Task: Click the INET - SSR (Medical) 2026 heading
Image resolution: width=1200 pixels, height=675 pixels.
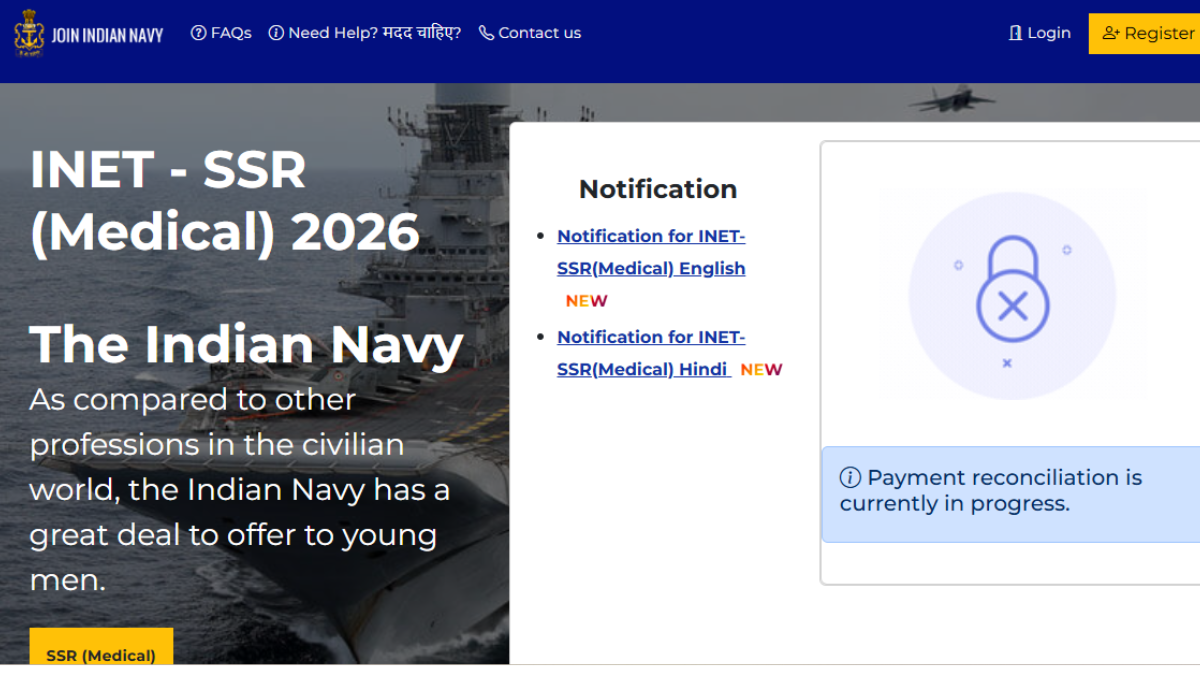Action: (x=225, y=200)
